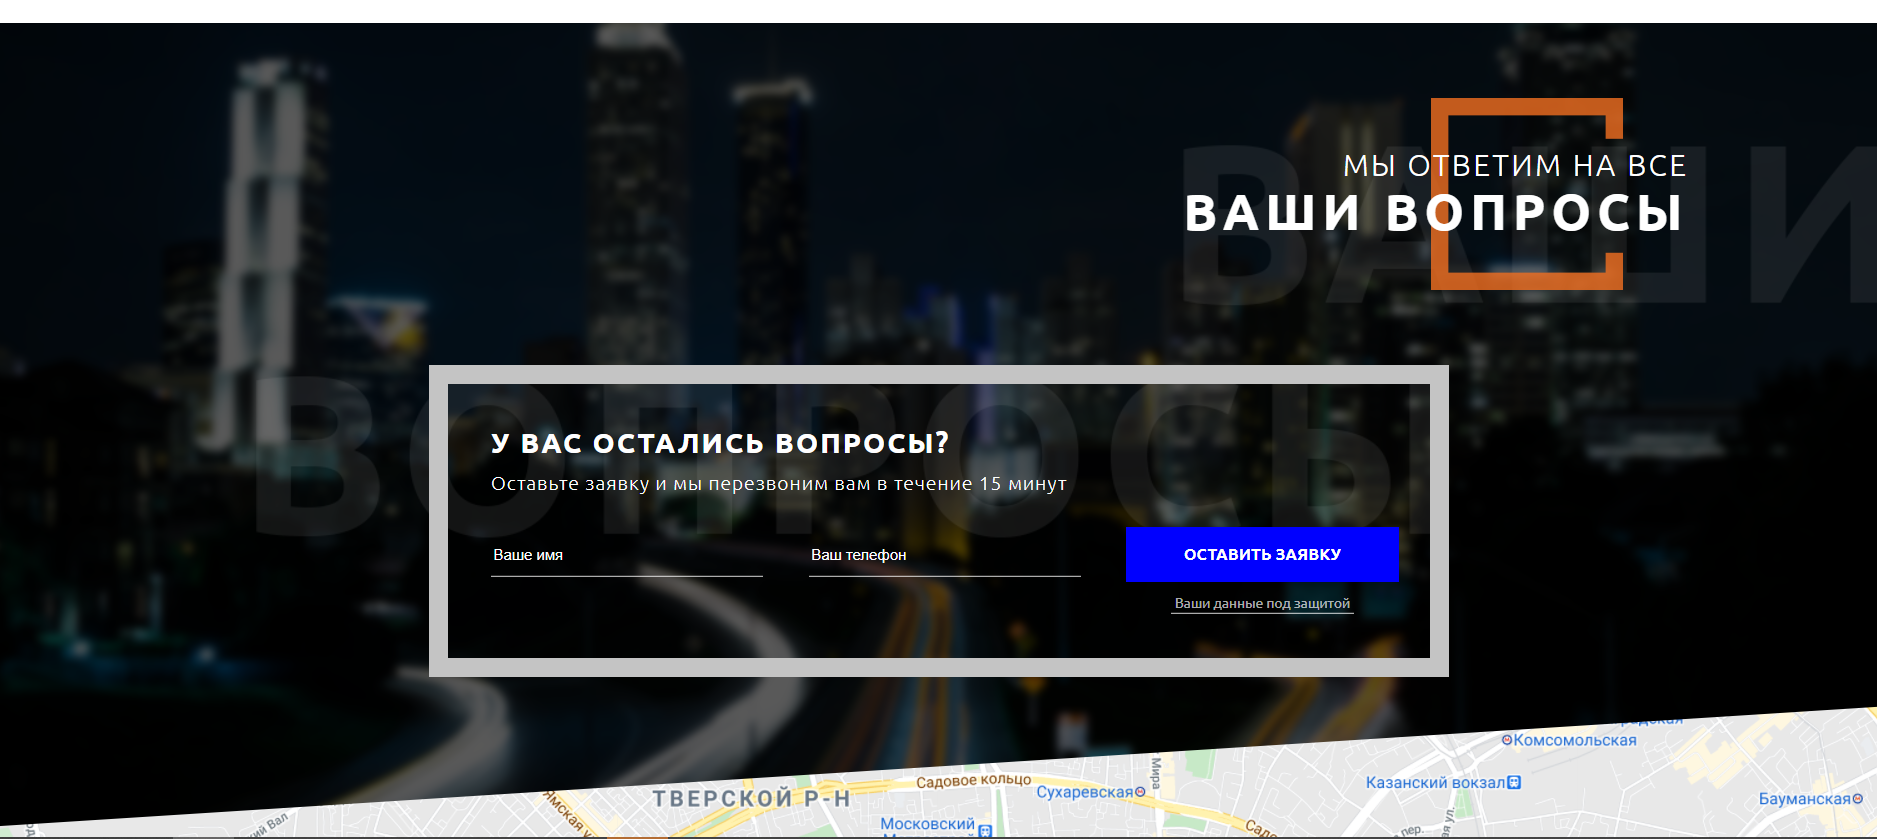Click the Сухаревская metro station marker icon
This screenshot has width=1877, height=839.
click(1140, 791)
